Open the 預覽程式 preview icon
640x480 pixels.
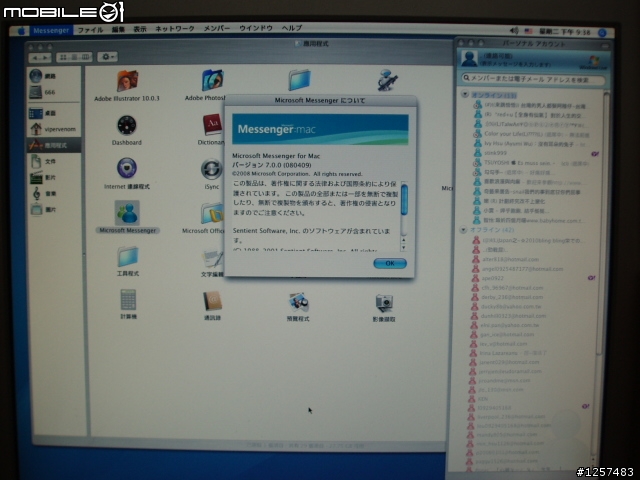(x=298, y=303)
